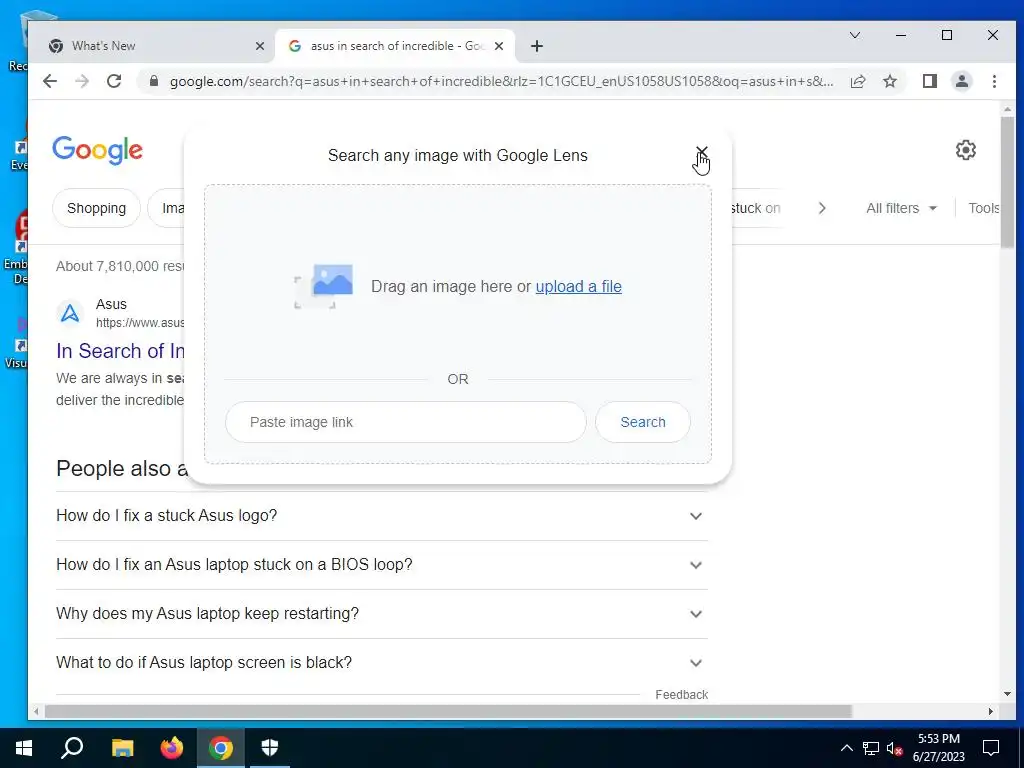Switch to the What's New tab

[152, 46]
